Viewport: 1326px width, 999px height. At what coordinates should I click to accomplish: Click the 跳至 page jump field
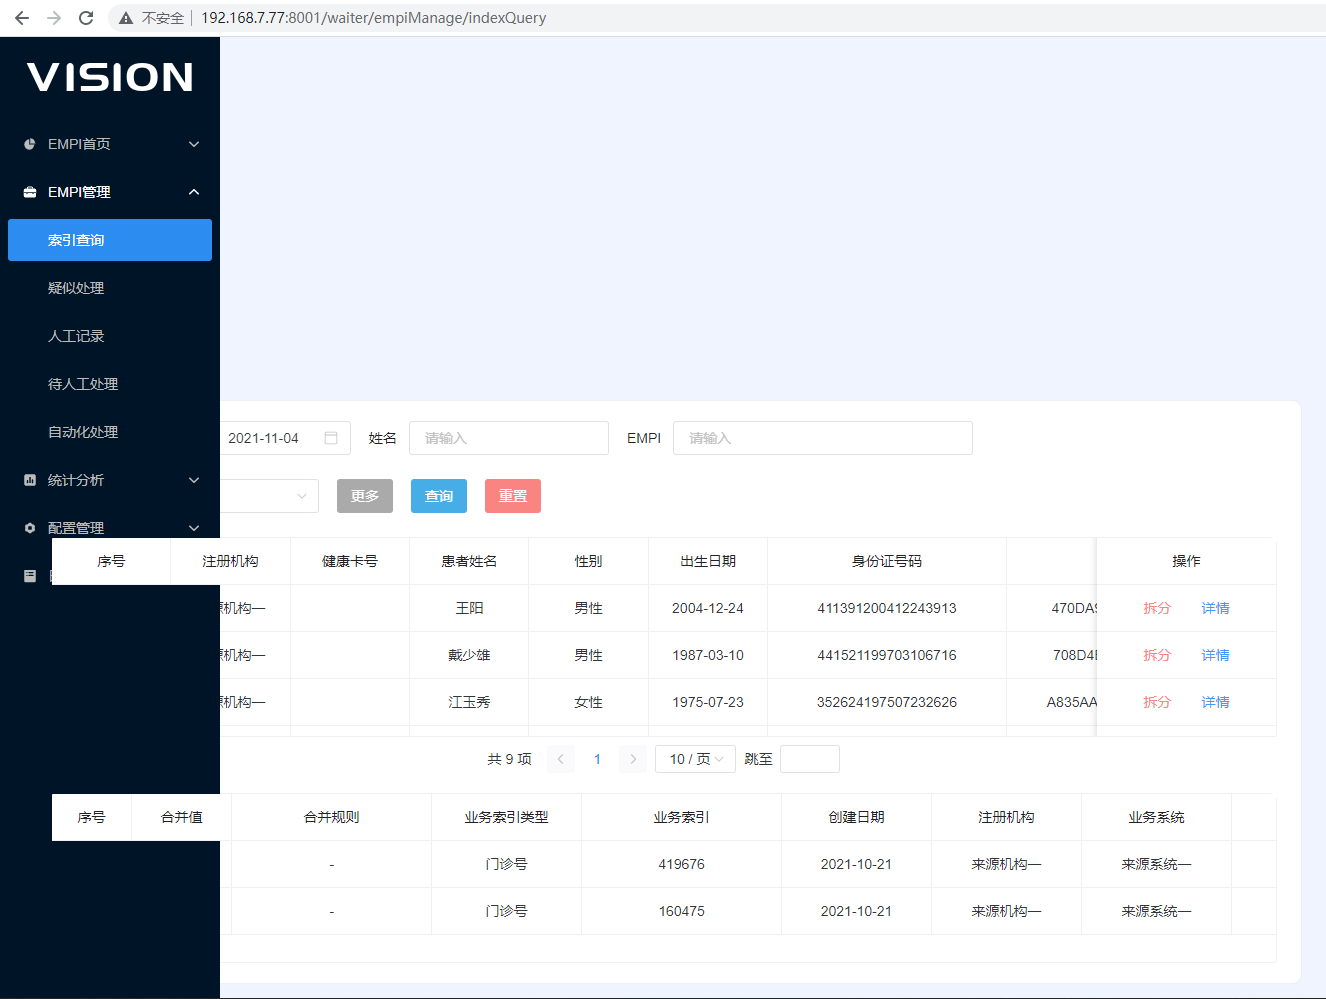click(x=810, y=759)
